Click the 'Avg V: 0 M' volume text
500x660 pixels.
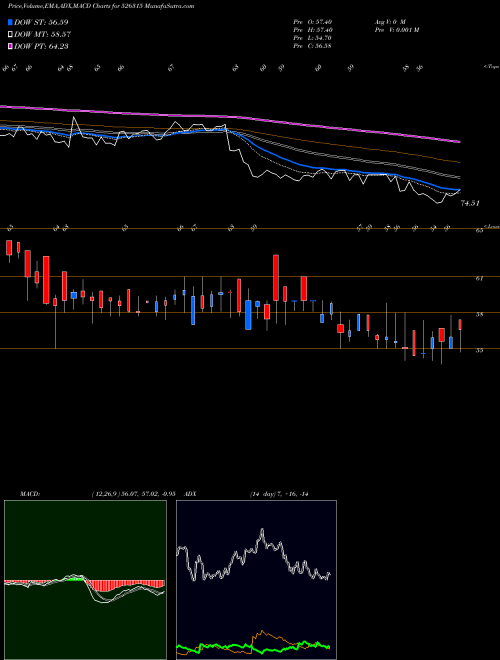click(390, 21)
